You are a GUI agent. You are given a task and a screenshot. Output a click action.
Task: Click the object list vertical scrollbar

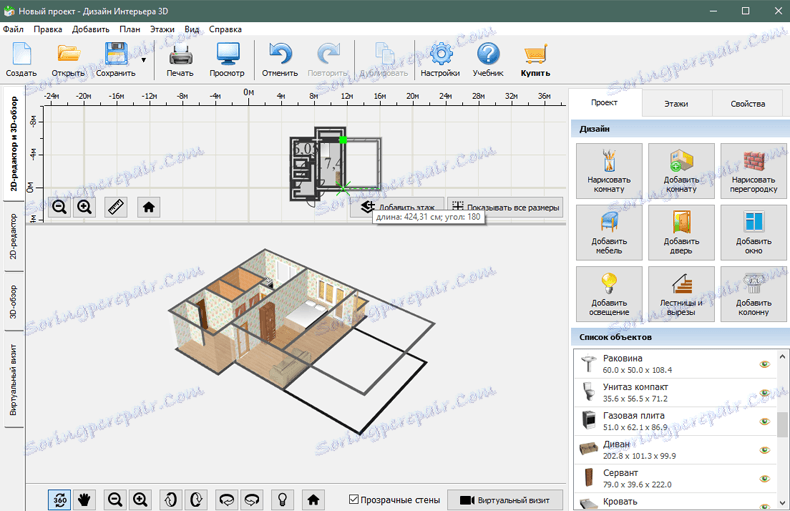tap(783, 424)
